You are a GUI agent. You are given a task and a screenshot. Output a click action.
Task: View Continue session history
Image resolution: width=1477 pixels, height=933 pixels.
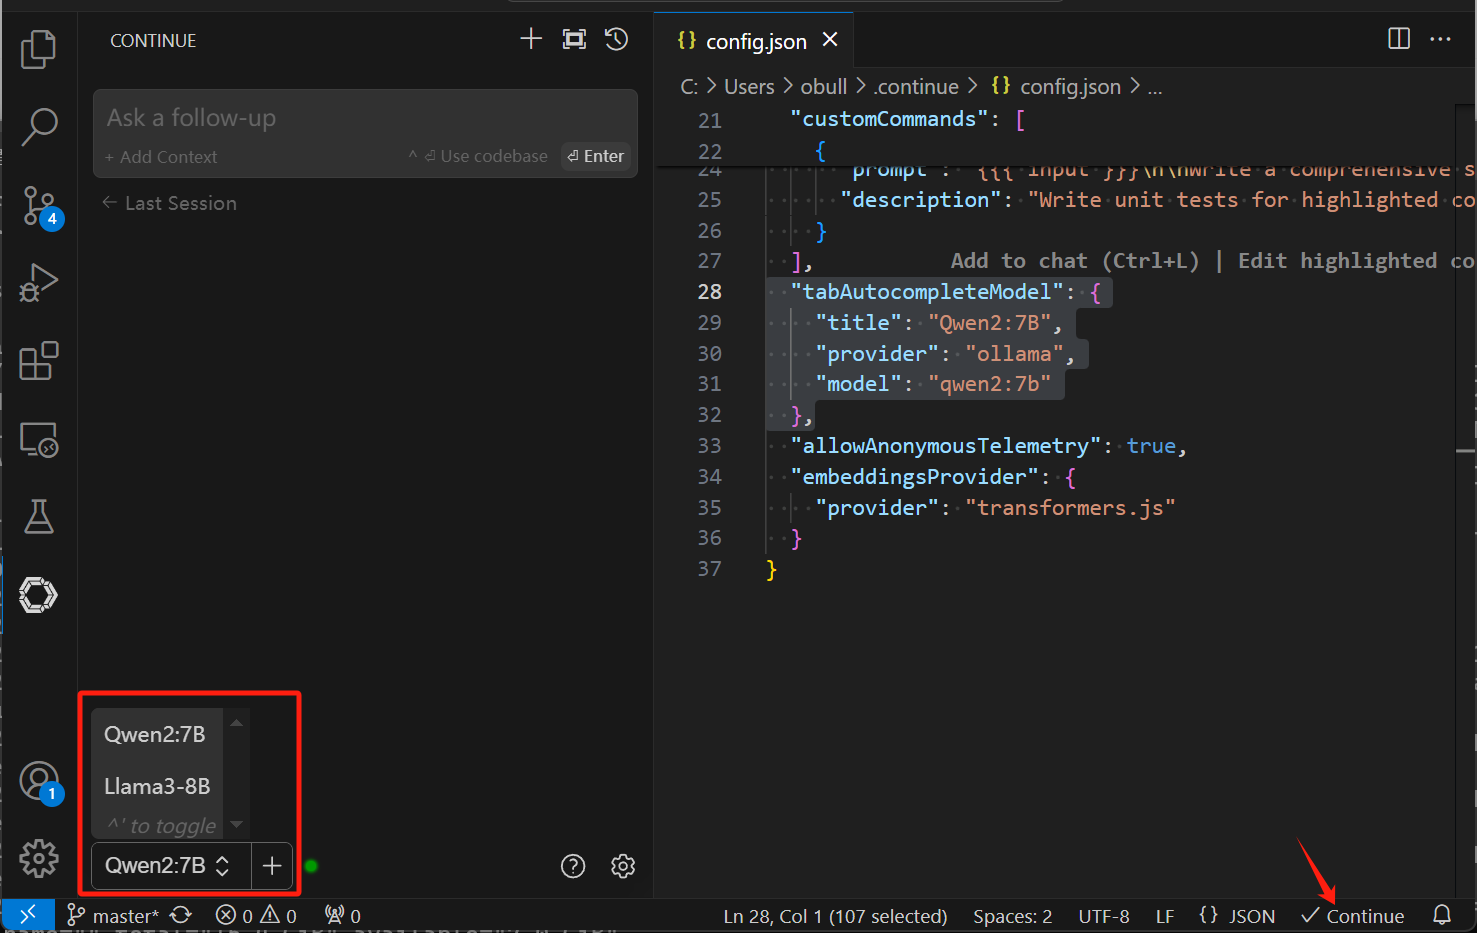(x=617, y=39)
